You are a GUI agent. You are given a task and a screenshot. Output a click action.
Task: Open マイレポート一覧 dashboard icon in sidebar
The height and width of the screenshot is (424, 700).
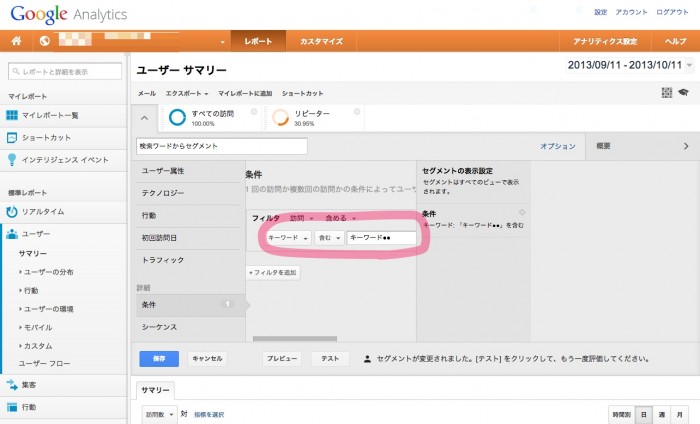[x=12, y=115]
